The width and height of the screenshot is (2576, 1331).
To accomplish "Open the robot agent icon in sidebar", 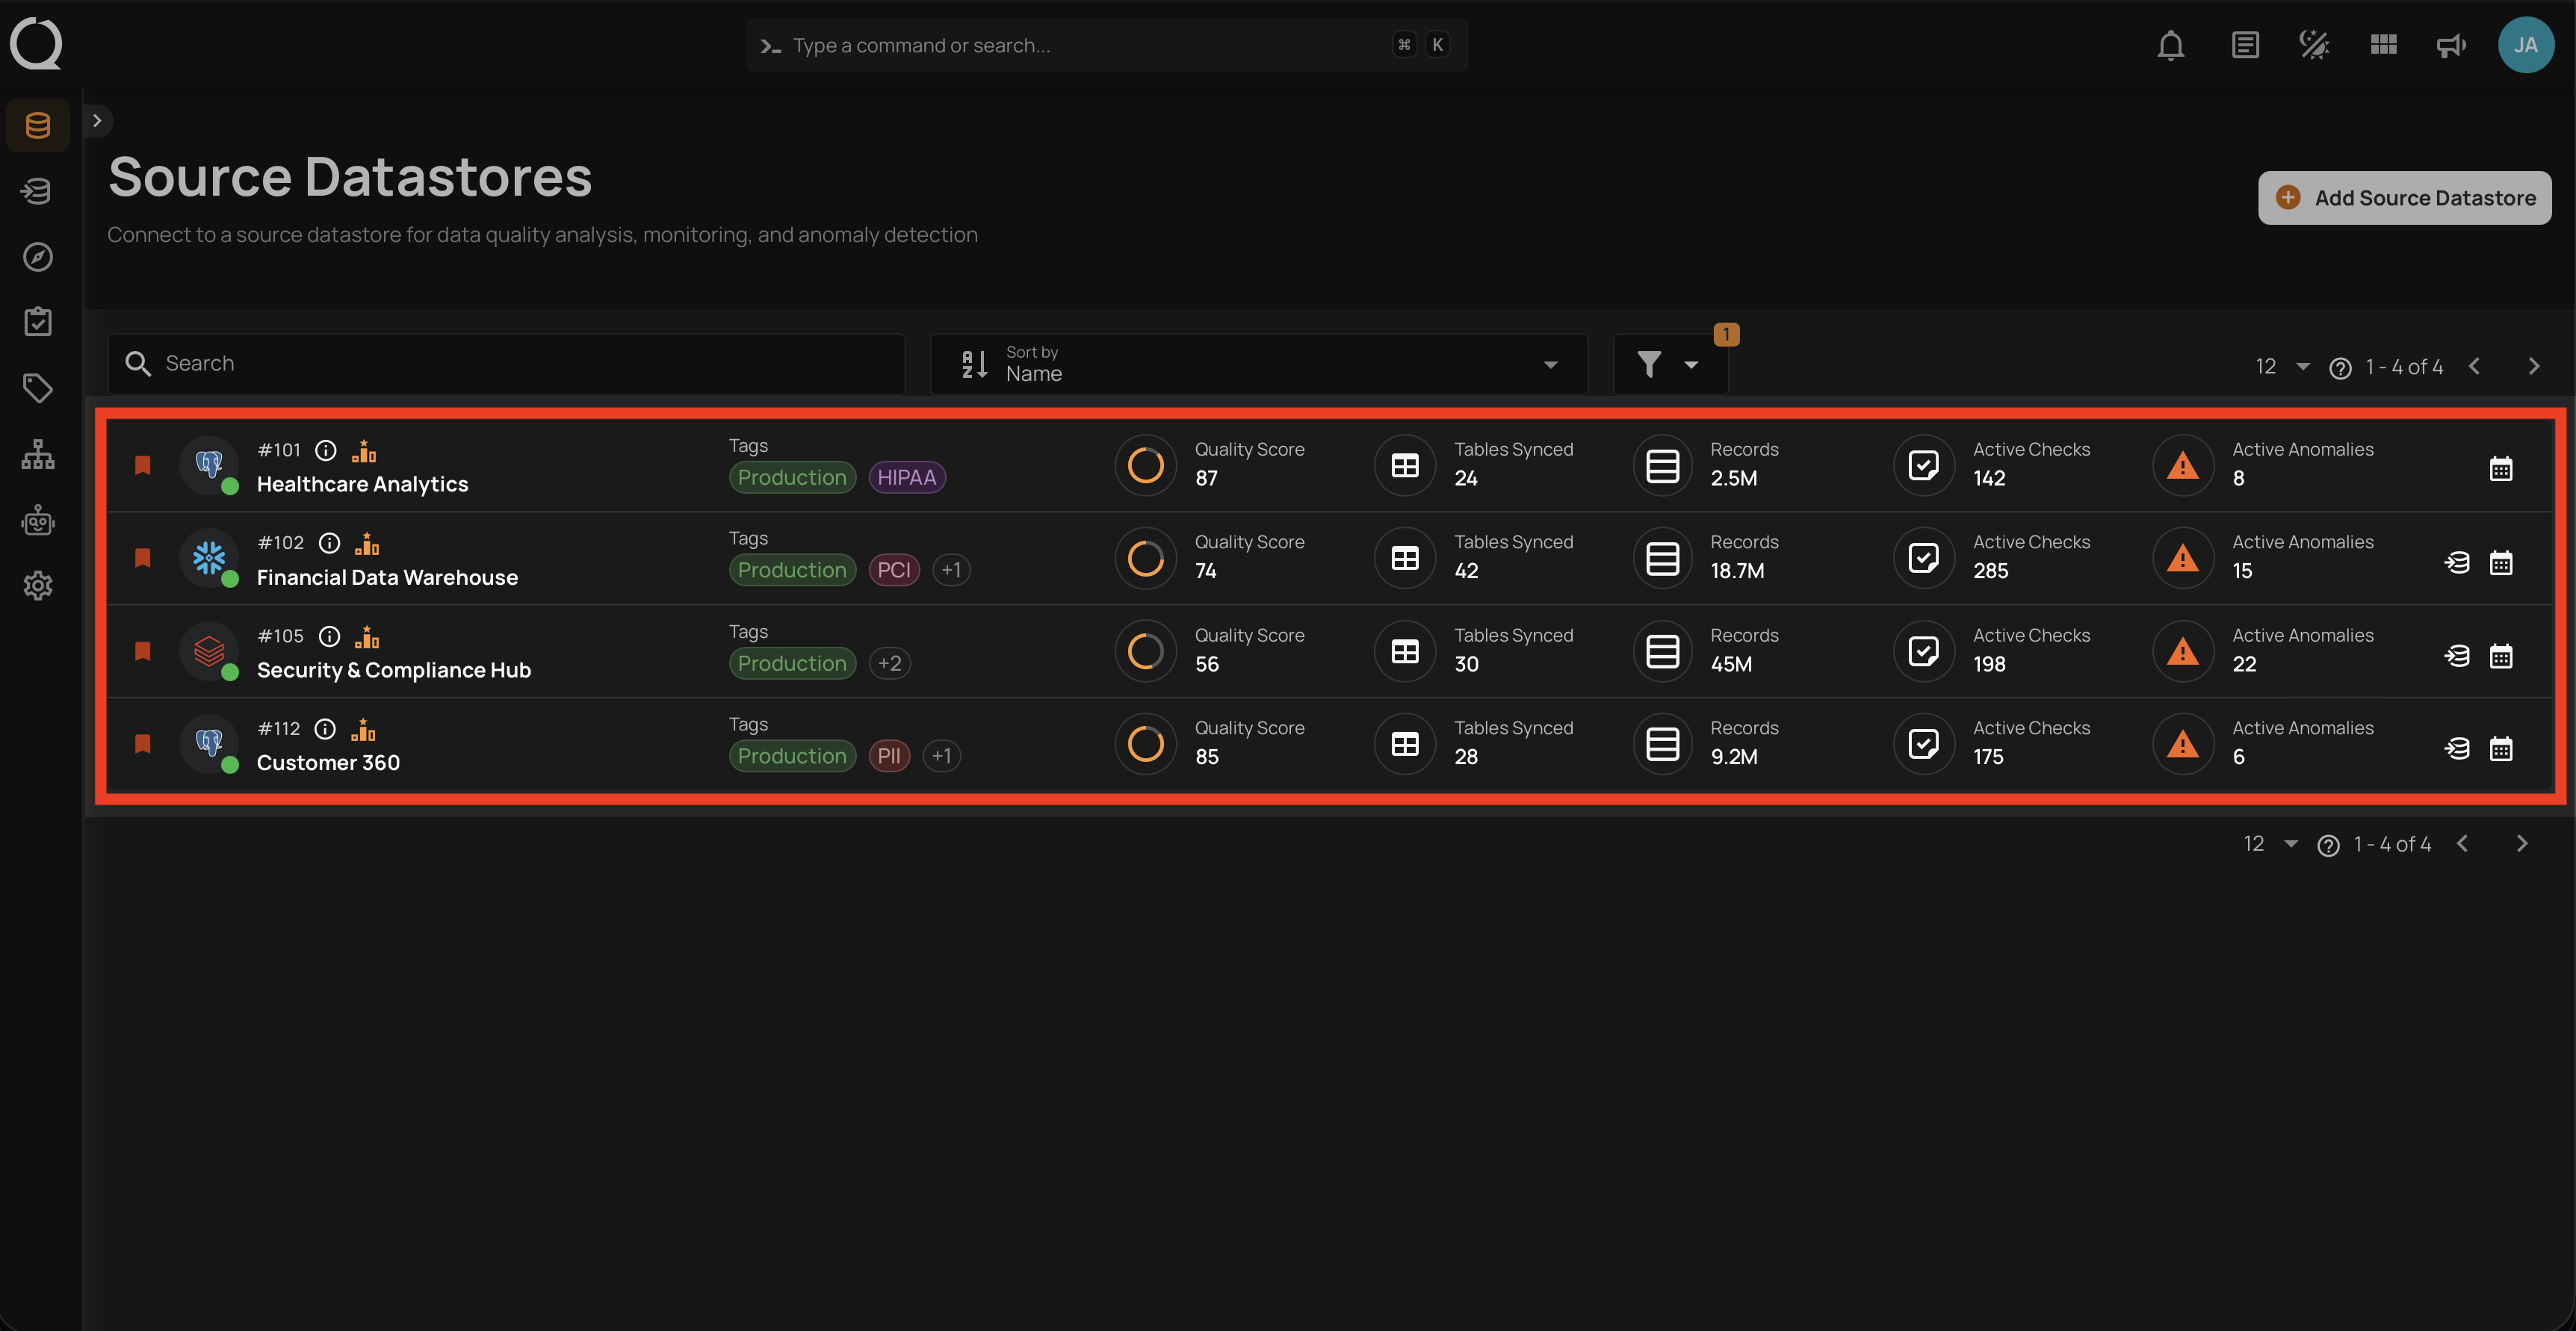I will (38, 521).
